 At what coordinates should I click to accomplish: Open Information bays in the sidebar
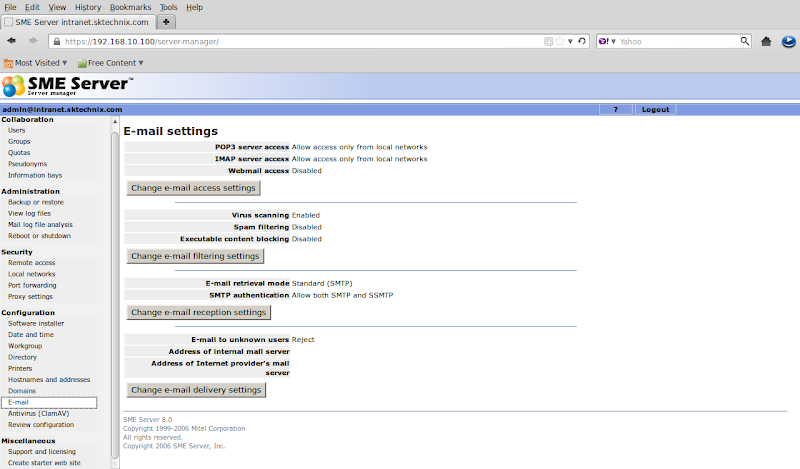pos(35,175)
